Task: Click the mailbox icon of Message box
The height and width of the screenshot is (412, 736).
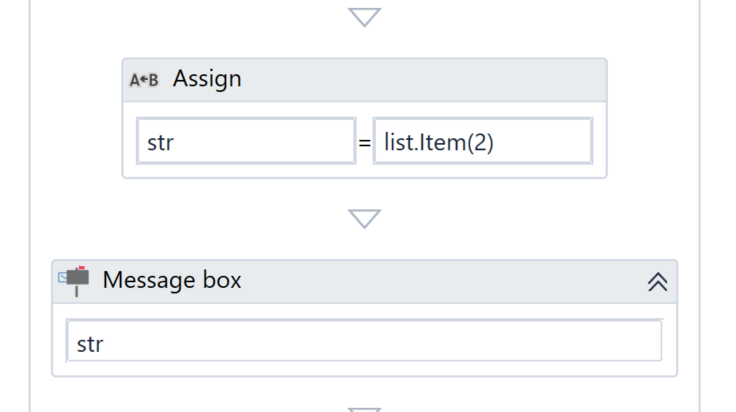Action: pyautogui.click(x=74, y=281)
